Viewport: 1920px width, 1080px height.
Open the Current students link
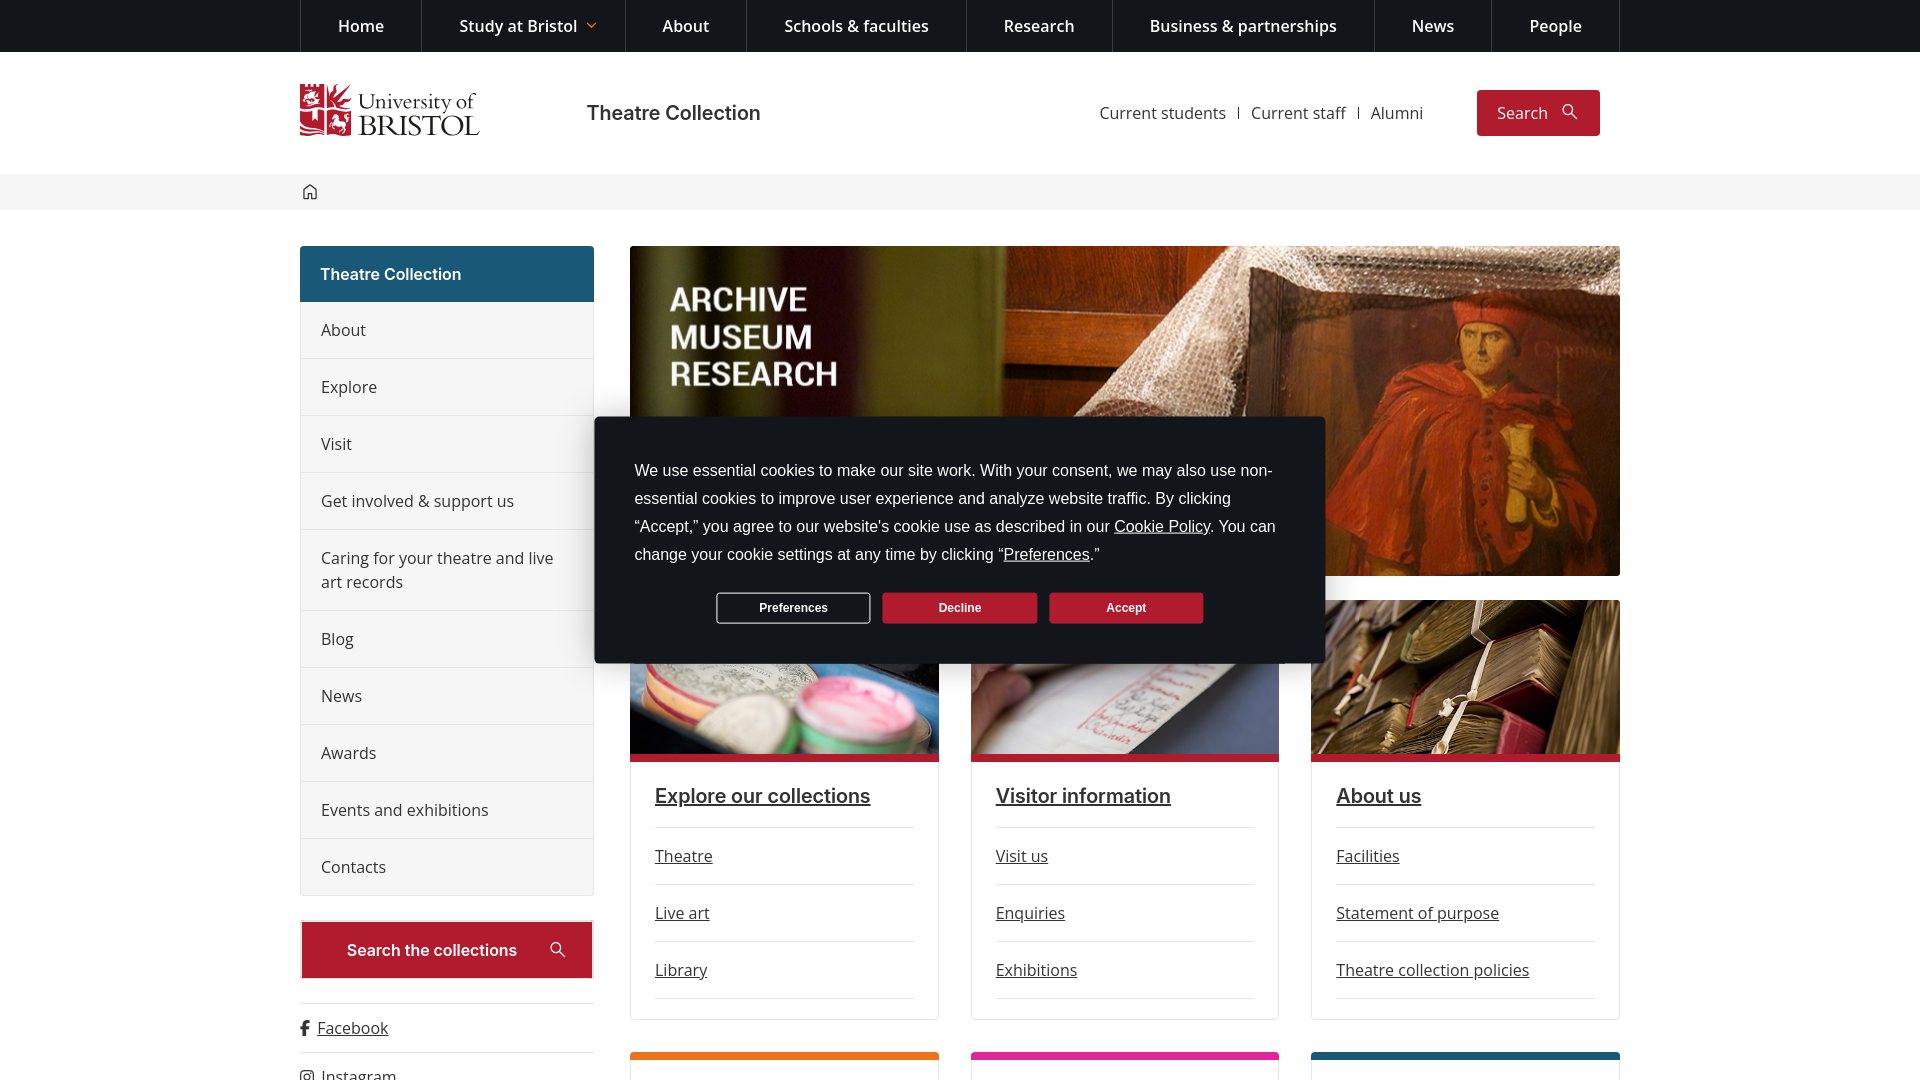click(1162, 113)
